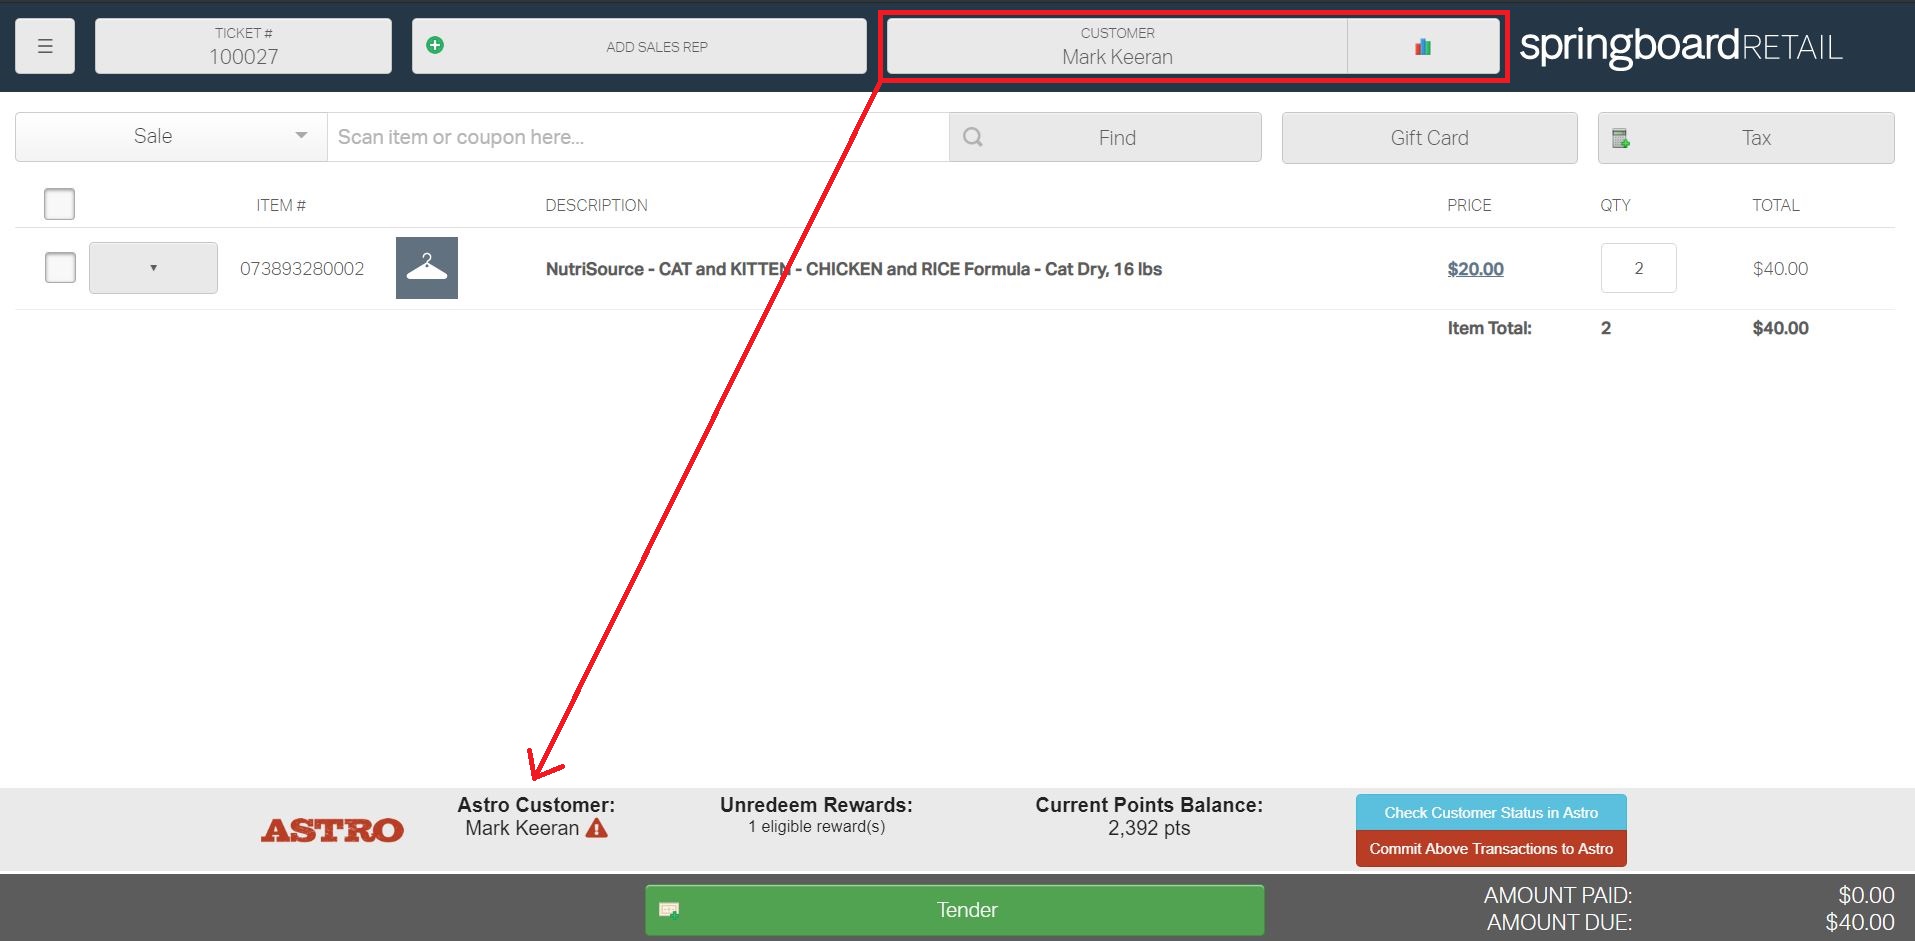
Task: Click the $20.00 price link
Action: tap(1475, 269)
